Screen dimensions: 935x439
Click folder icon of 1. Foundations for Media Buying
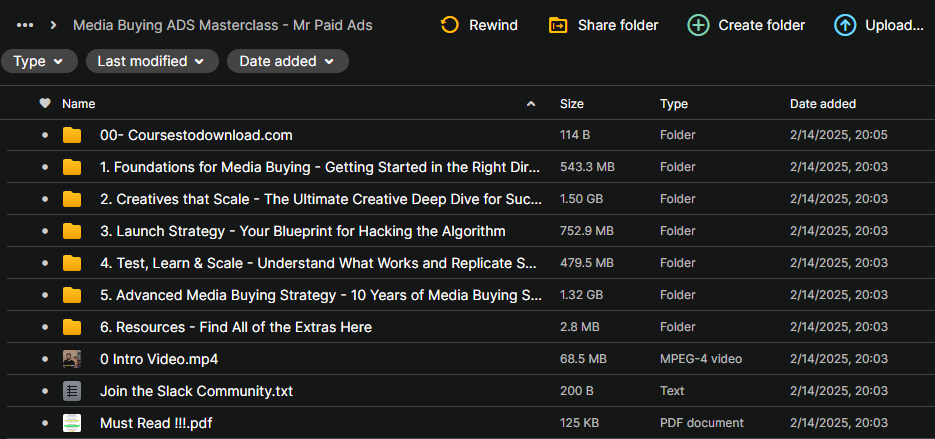pyautogui.click(x=72, y=167)
